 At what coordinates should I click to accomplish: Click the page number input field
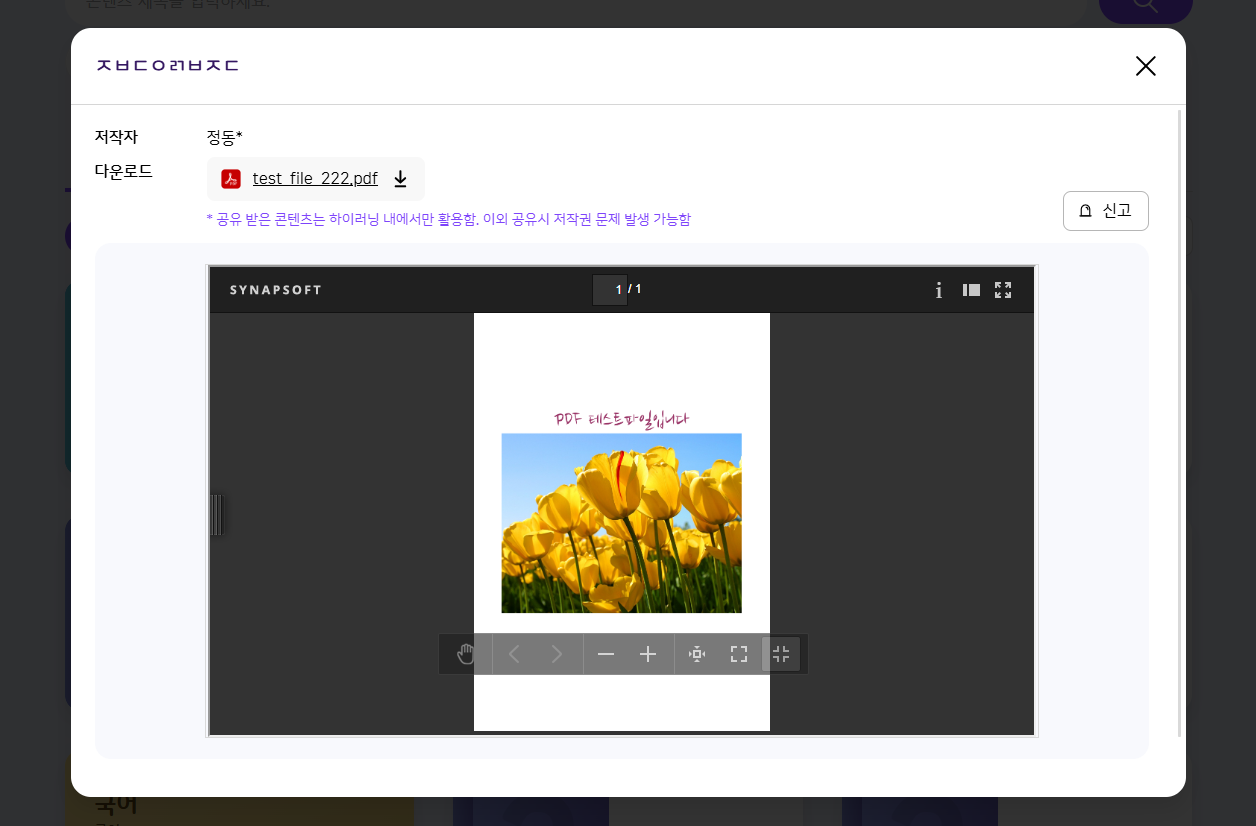coord(610,290)
